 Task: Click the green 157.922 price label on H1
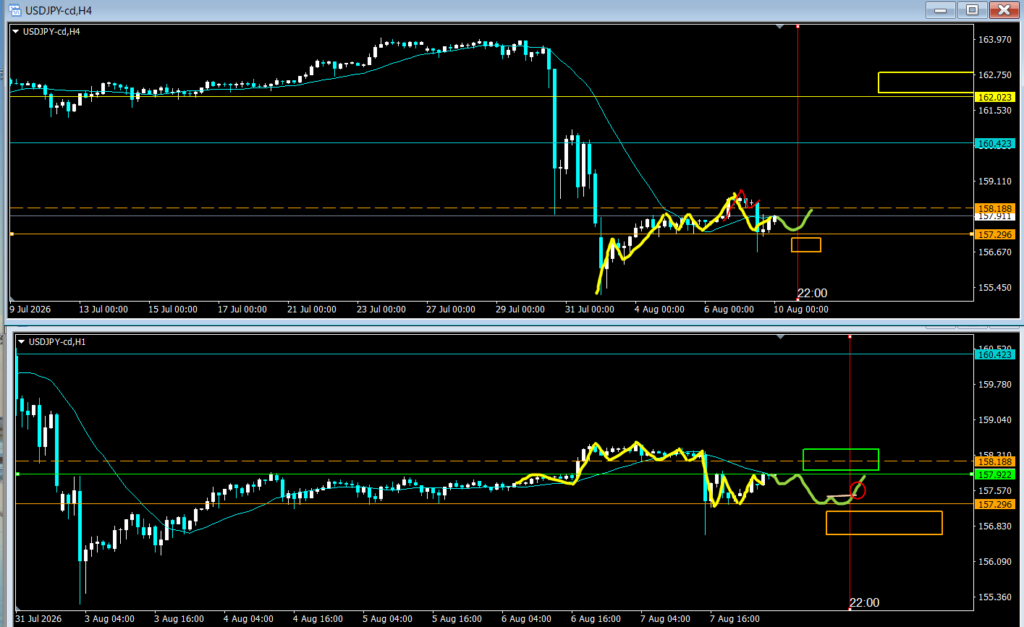click(995, 475)
